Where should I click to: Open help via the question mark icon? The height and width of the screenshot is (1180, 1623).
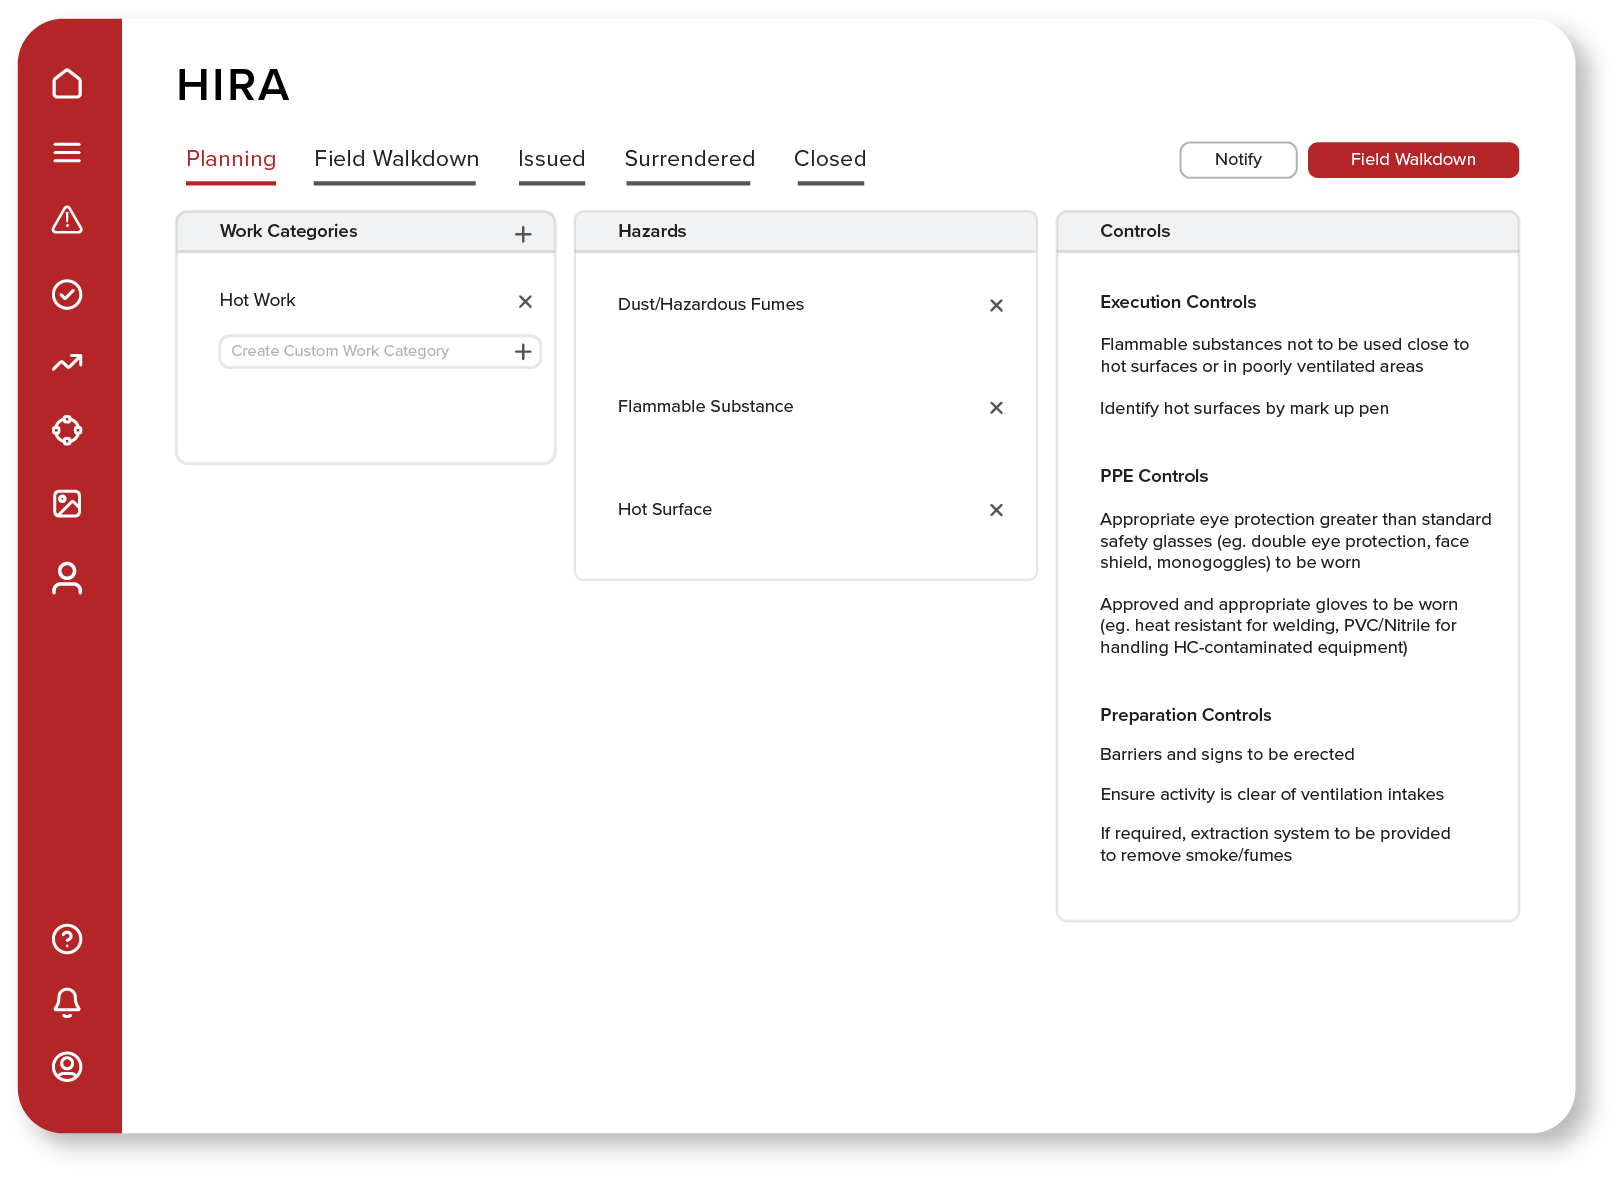[x=67, y=939]
